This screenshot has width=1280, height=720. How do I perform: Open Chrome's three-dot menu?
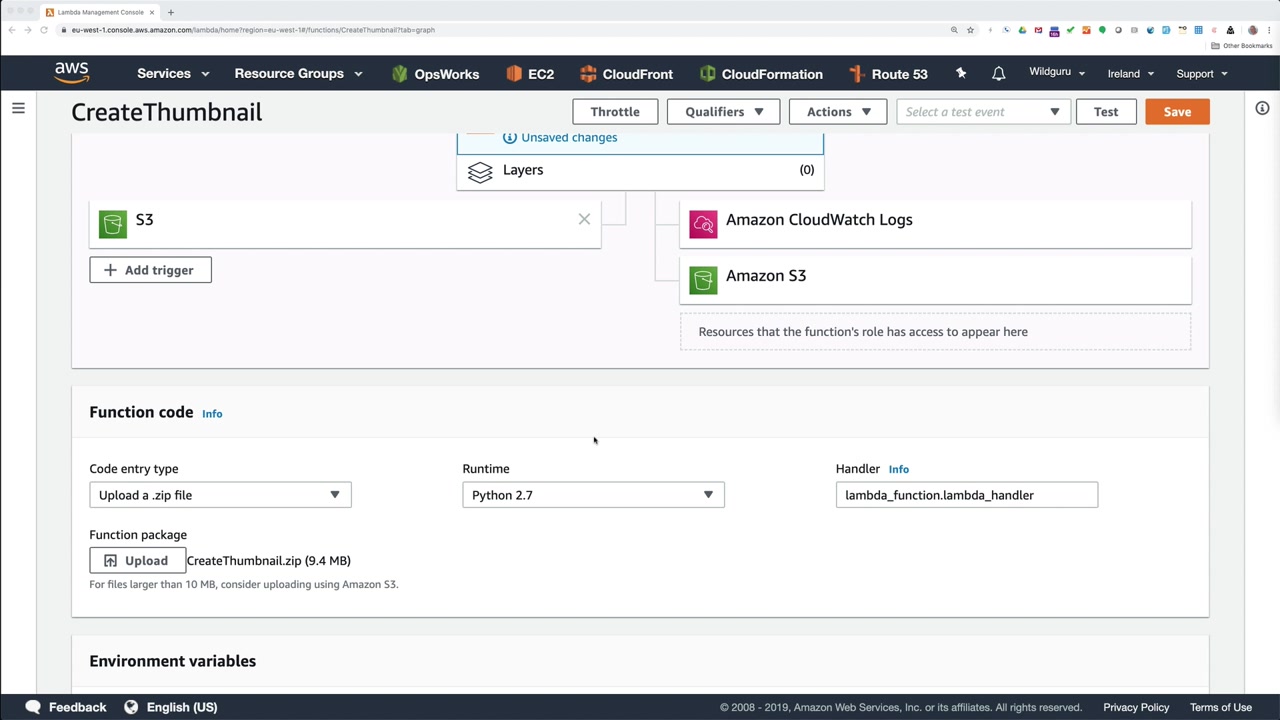coord(1270,30)
